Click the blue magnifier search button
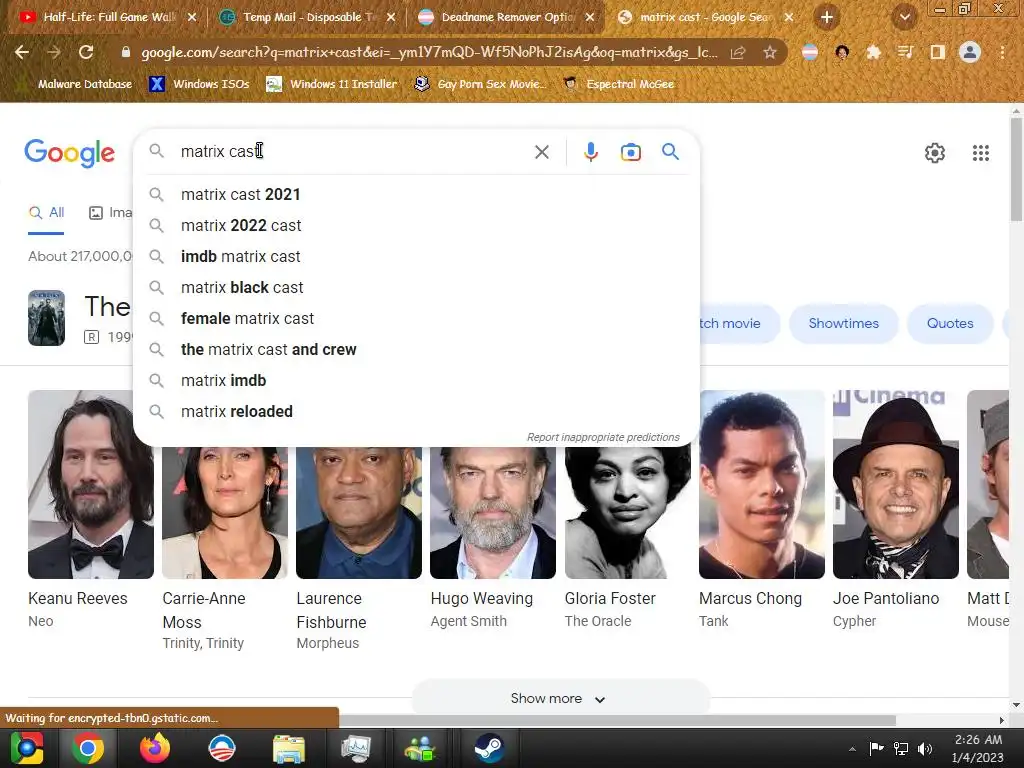 tap(670, 152)
